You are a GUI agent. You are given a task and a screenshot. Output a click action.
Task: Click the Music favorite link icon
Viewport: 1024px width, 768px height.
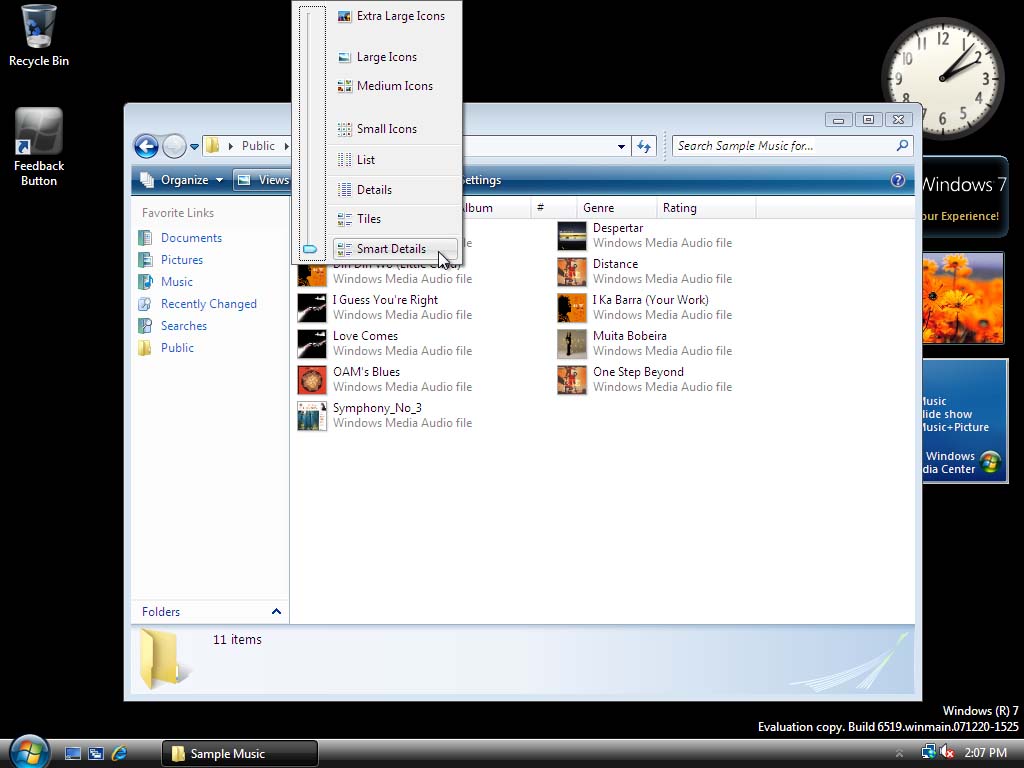[145, 281]
